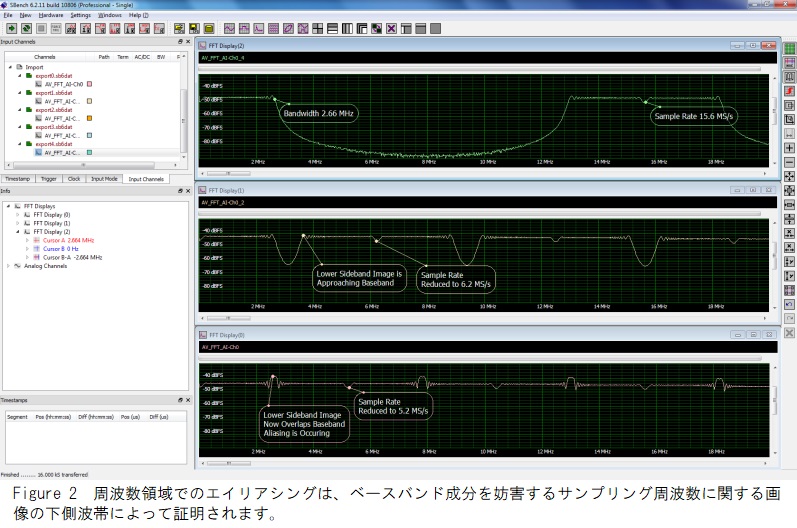Expand the Cursor A 2.664 MHz entry
Image resolution: width=797 pixels, height=528 pixels.
27,240
